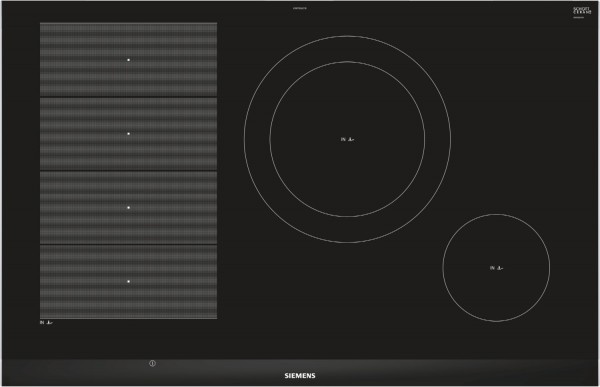600x387 pixels.
Task: Click the SIEMENS brand logo
Action: click(300, 376)
